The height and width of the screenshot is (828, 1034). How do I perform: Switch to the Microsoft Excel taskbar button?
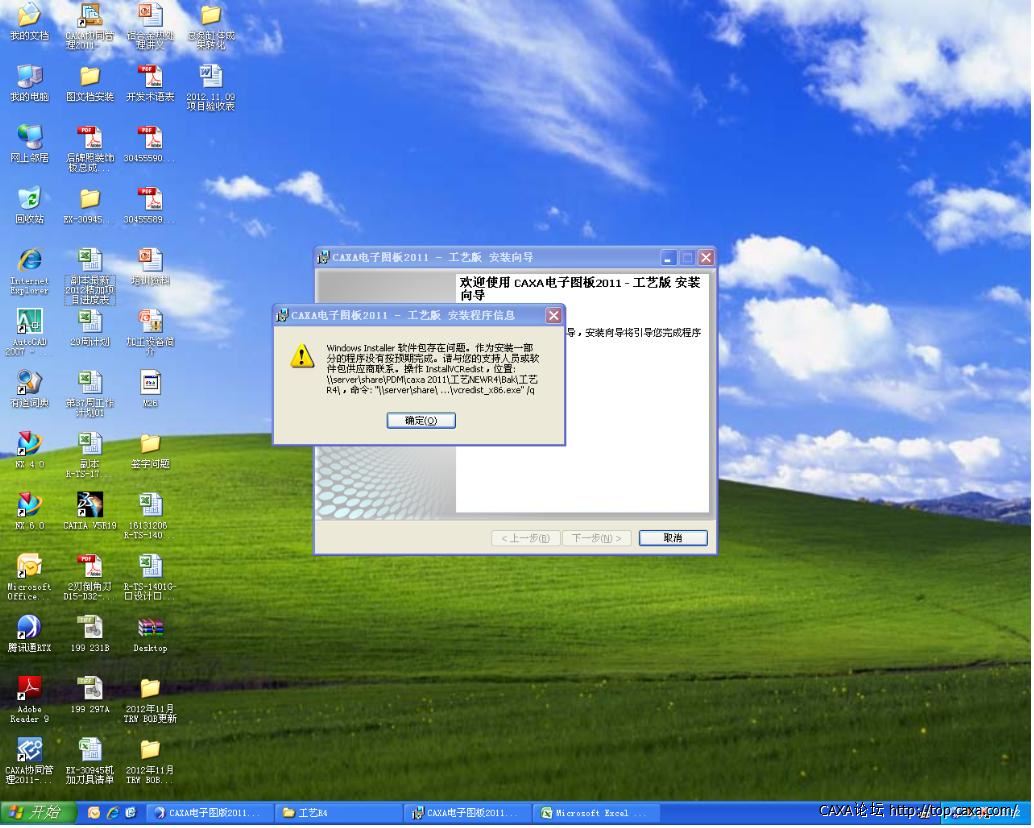pos(597,813)
